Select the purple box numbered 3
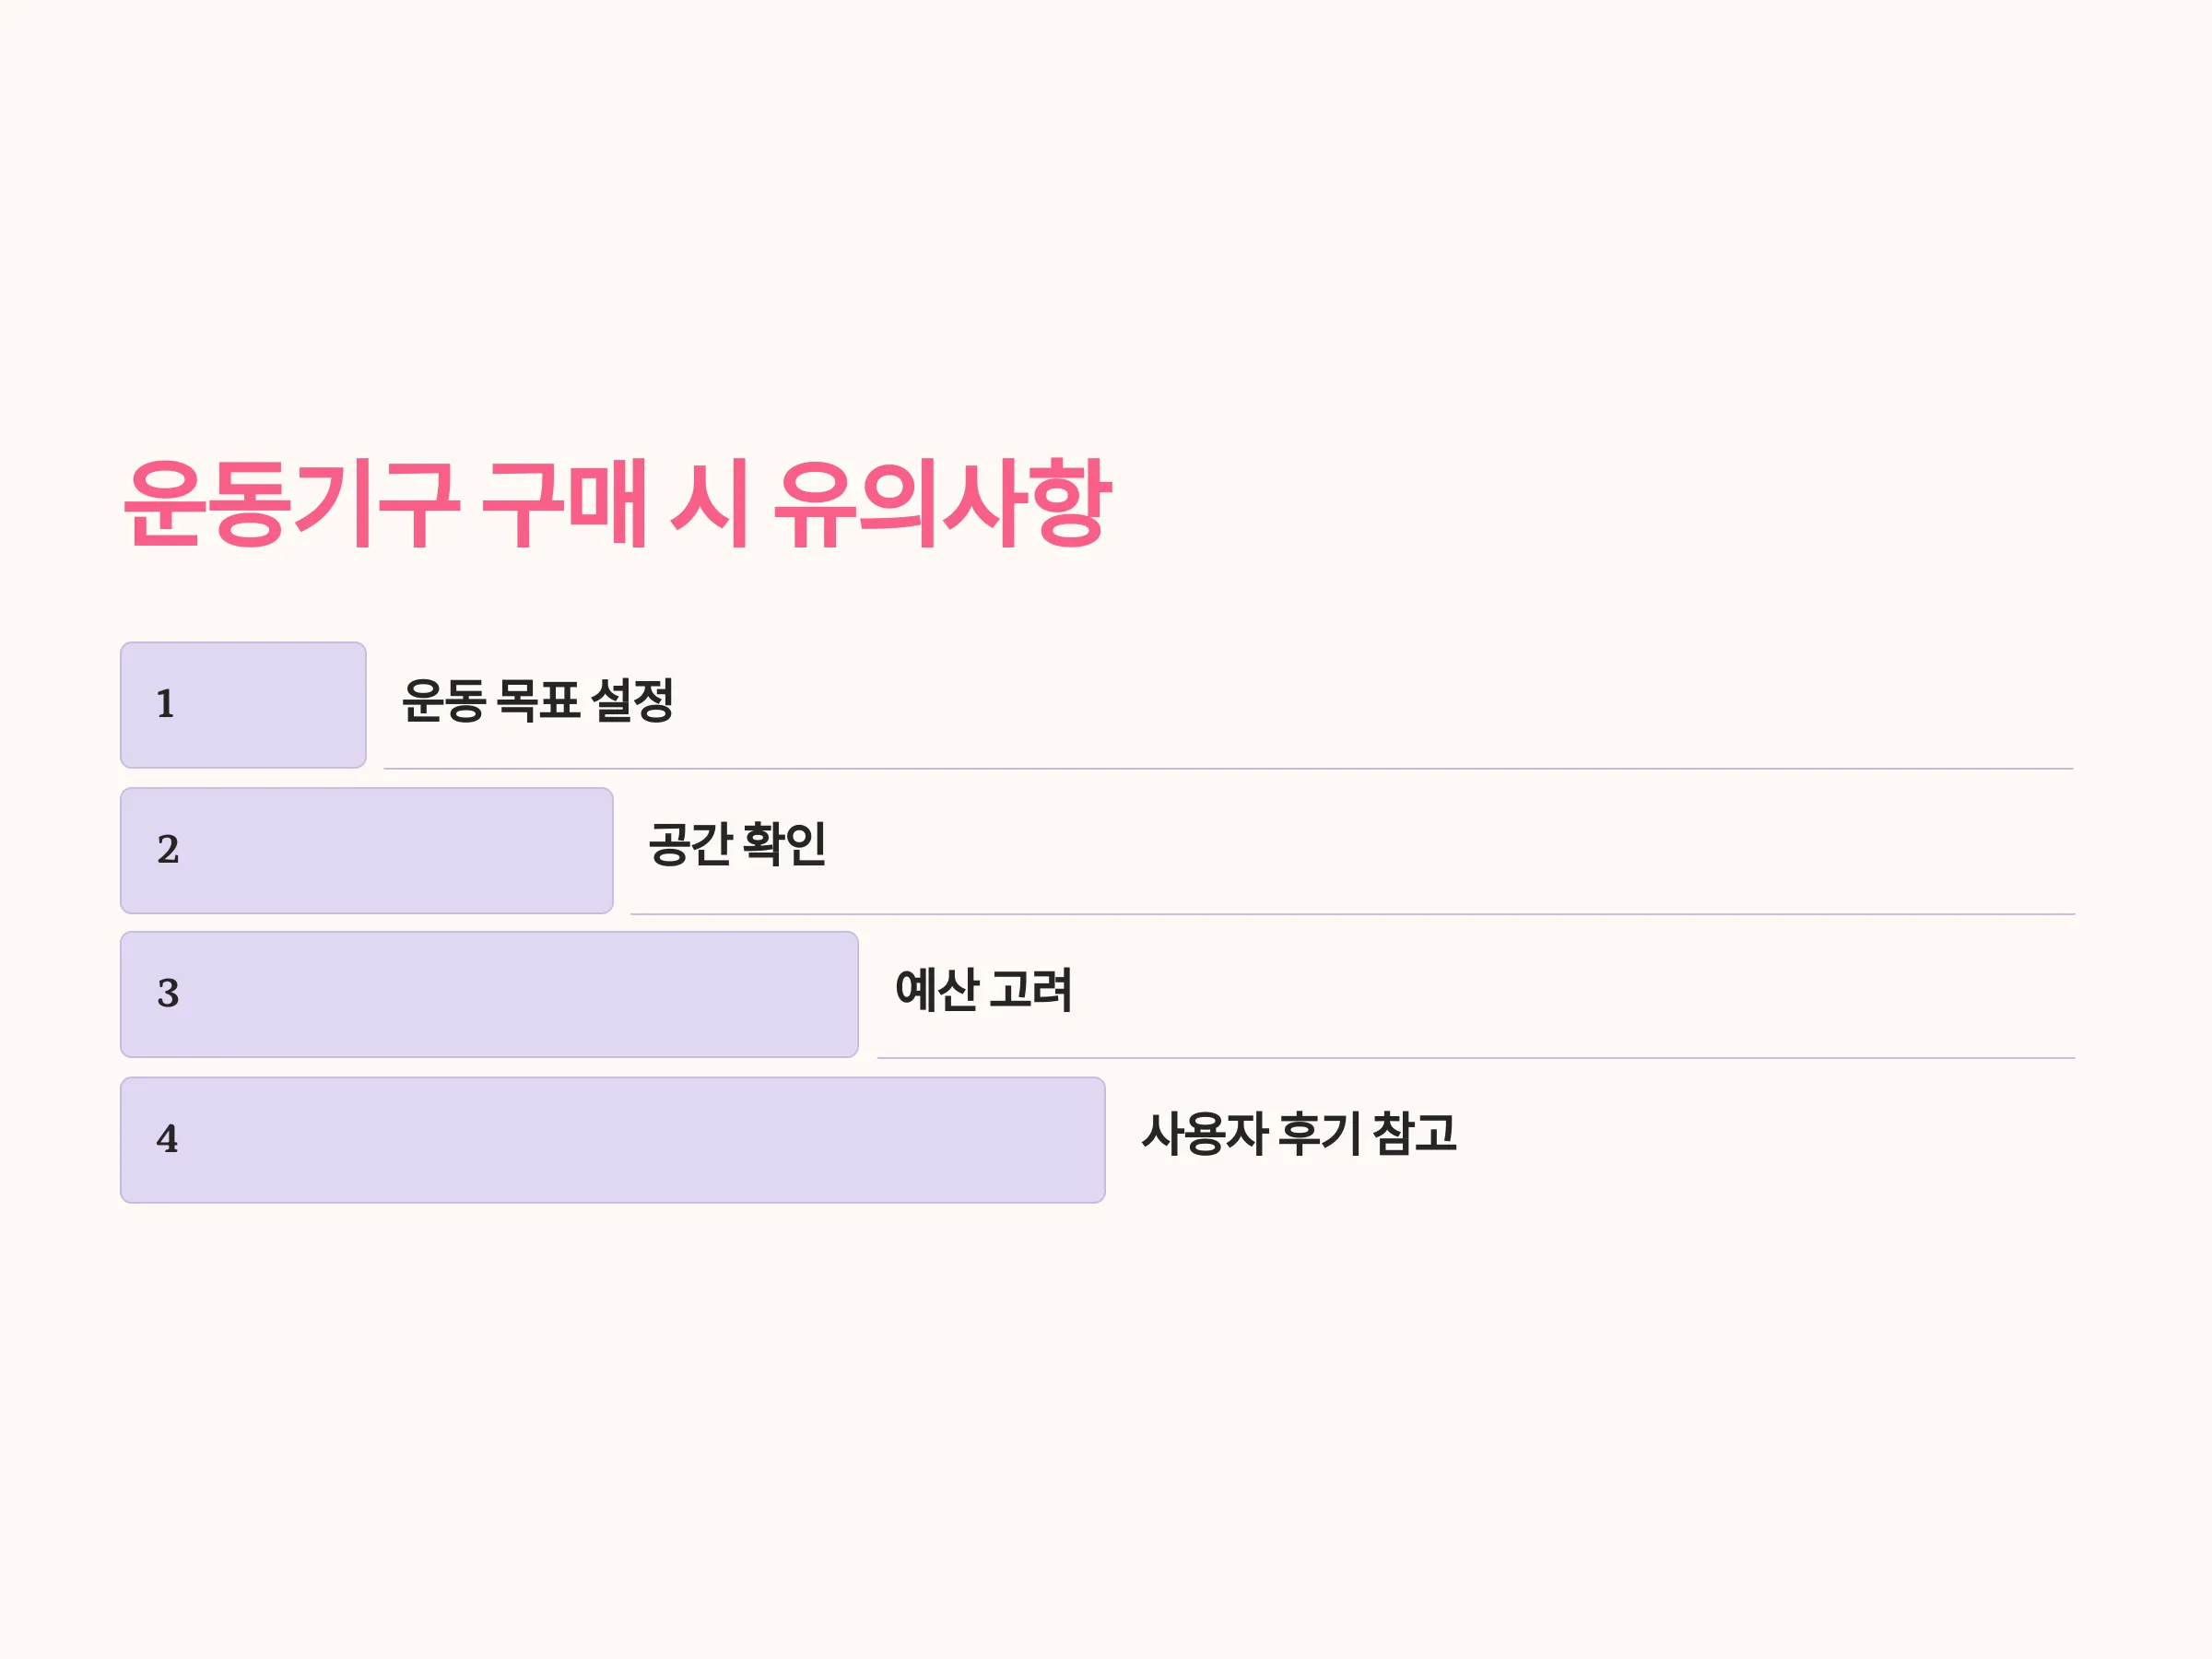 (x=489, y=994)
